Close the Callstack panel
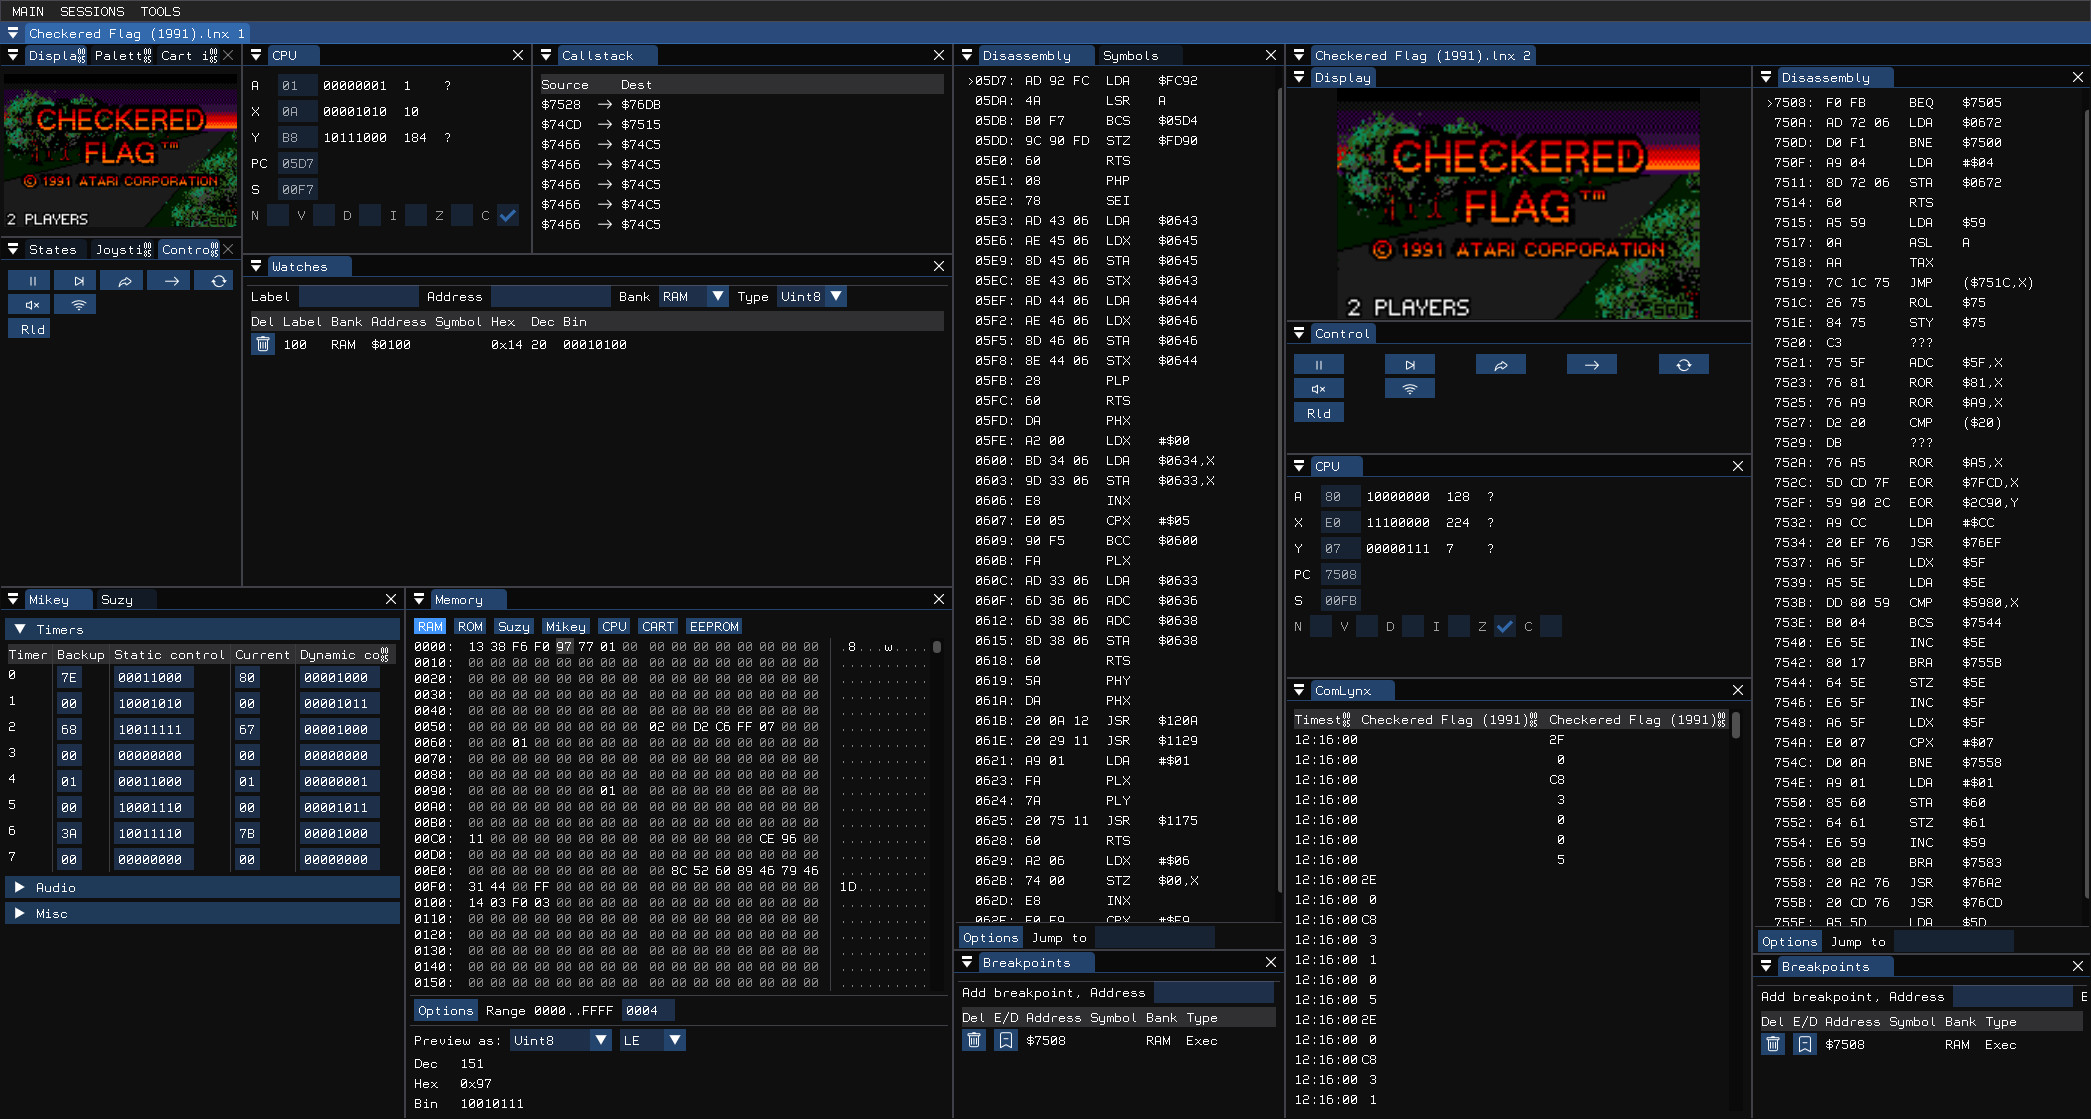Viewport: 2091px width, 1119px height. tap(938, 55)
